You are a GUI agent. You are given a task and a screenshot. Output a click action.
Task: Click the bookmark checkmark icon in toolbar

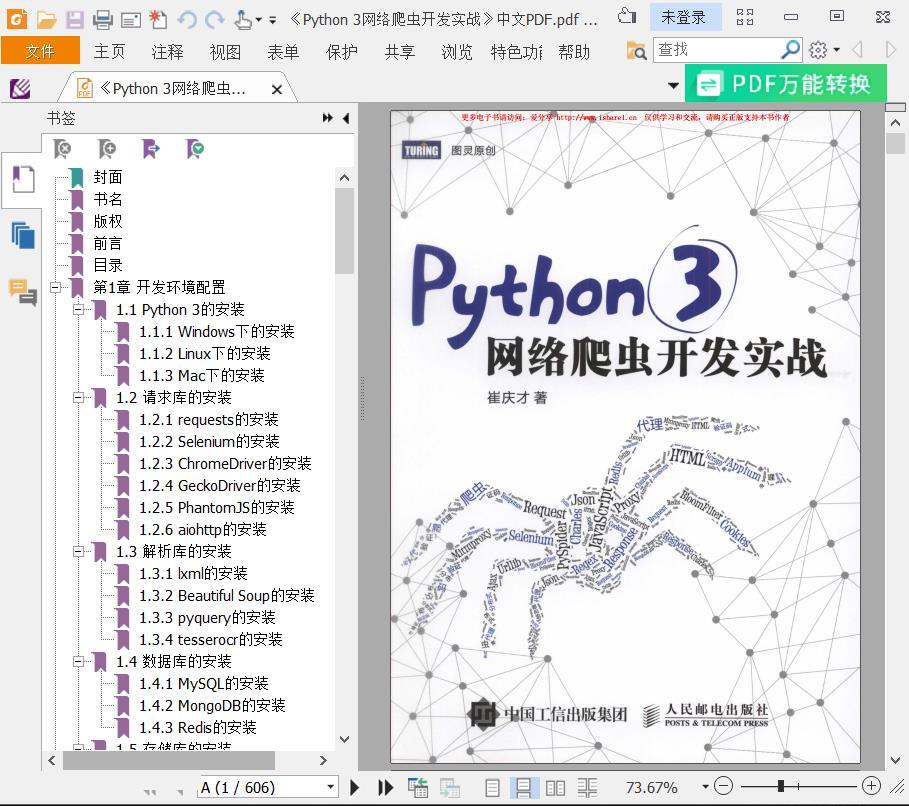pyautogui.click(x=195, y=149)
